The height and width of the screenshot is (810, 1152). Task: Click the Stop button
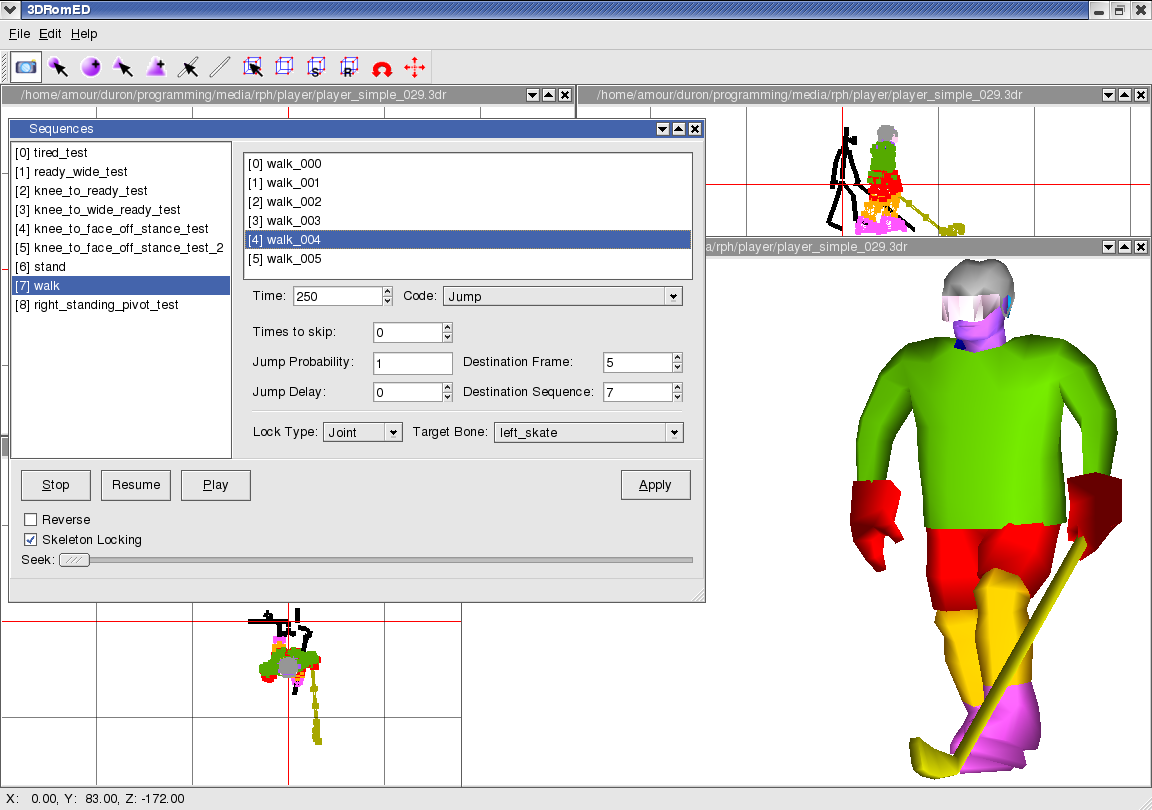coord(56,485)
